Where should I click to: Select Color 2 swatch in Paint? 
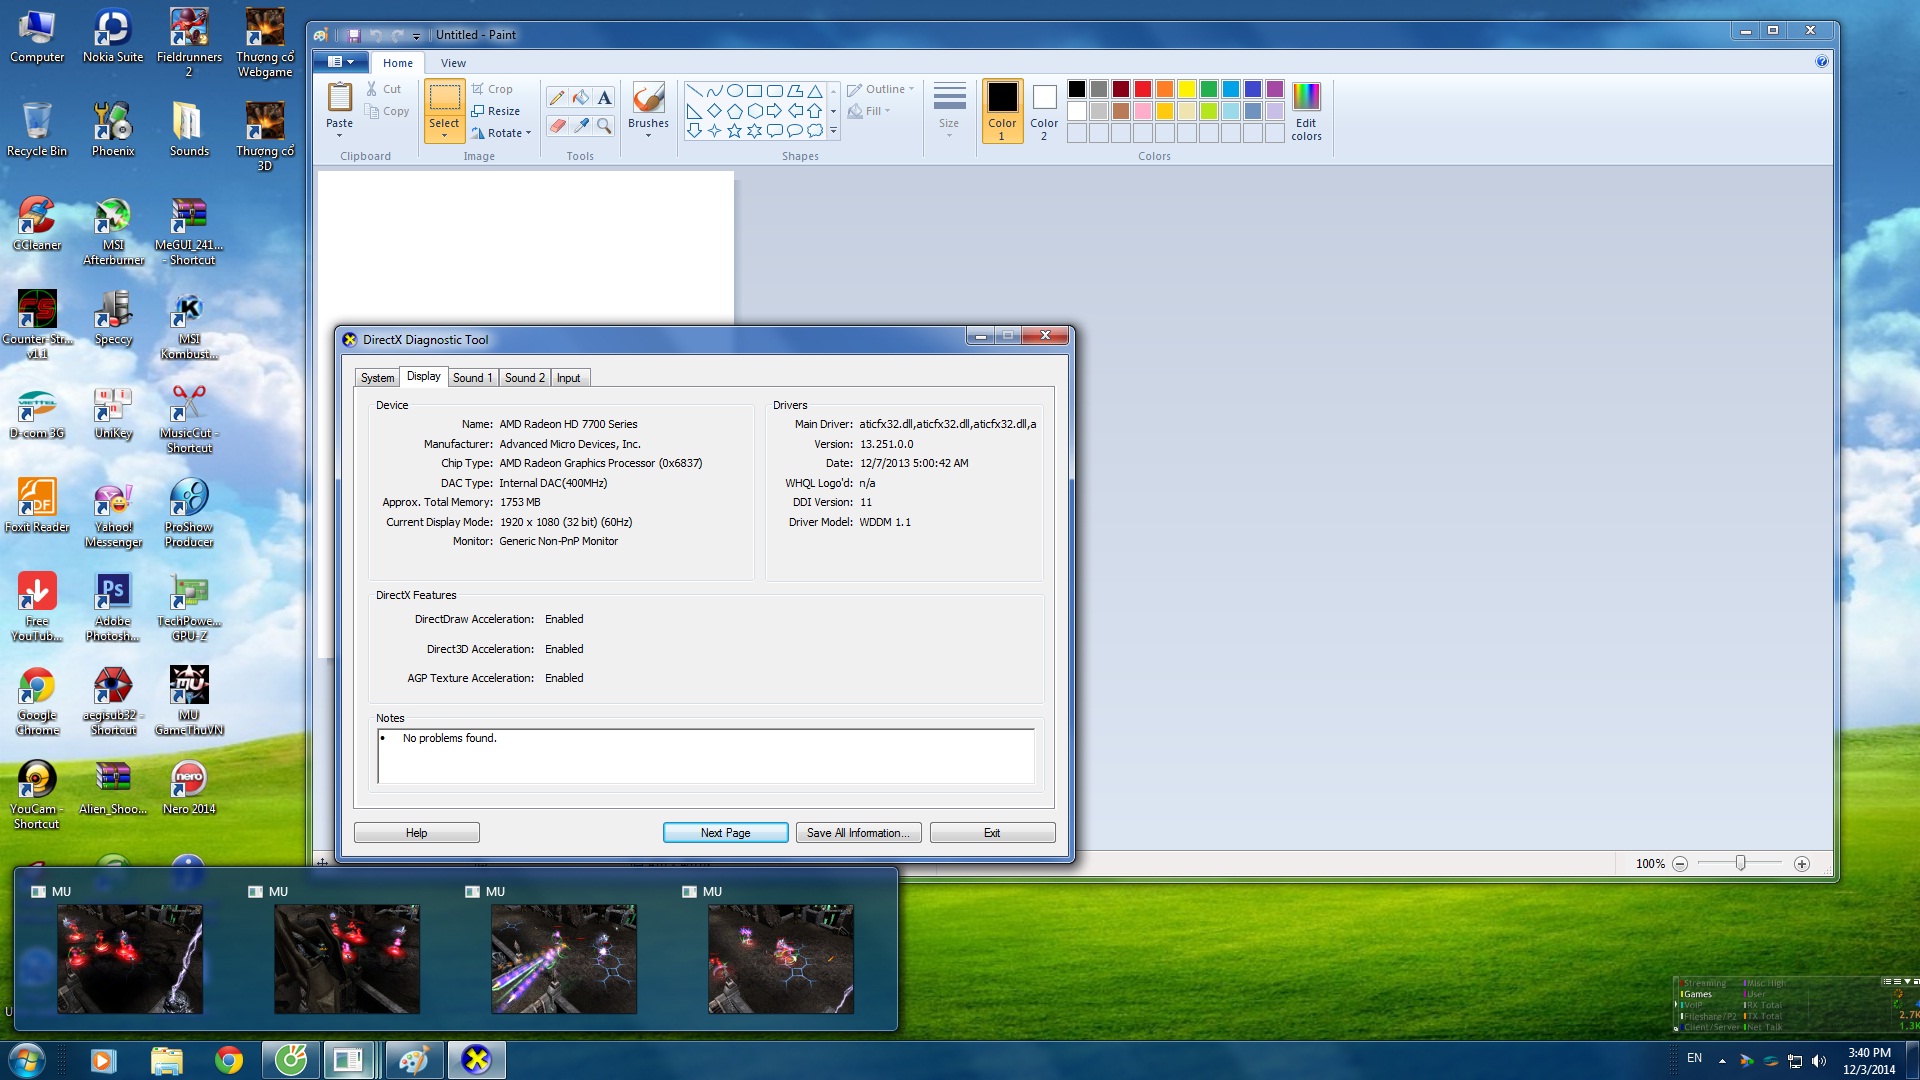coord(1044,111)
